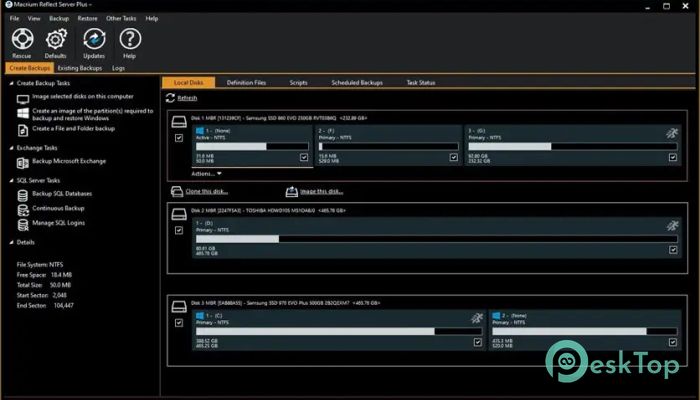Image resolution: width=700 pixels, height=400 pixels.
Task: Select Disk 1 partition 2 (F) tile label
Action: click(x=326, y=131)
